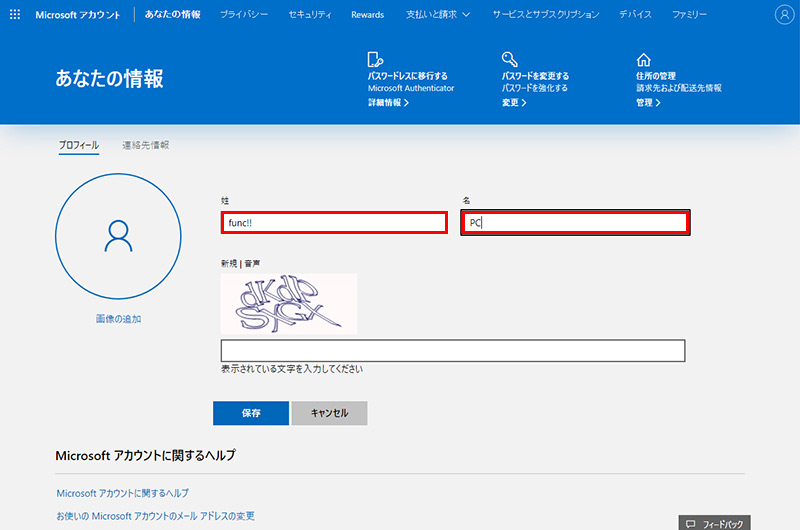
Task: Click the feedback speech bubble icon
Action: pos(690,524)
